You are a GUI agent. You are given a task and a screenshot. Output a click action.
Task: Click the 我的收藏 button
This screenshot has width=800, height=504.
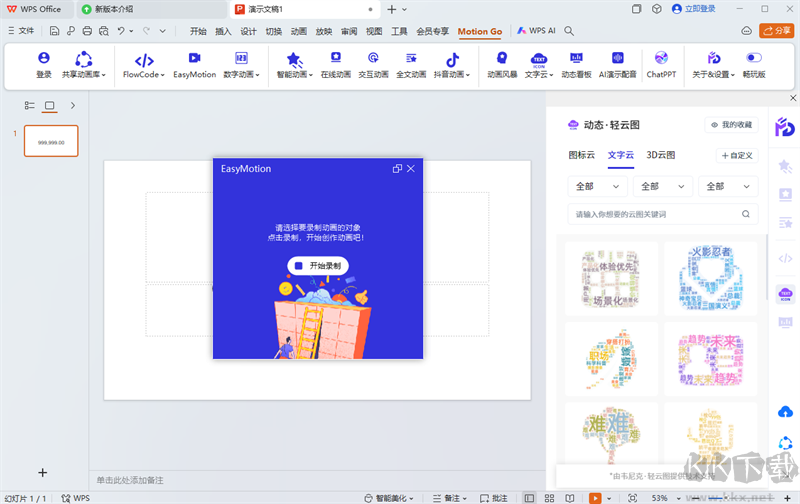(x=733, y=125)
